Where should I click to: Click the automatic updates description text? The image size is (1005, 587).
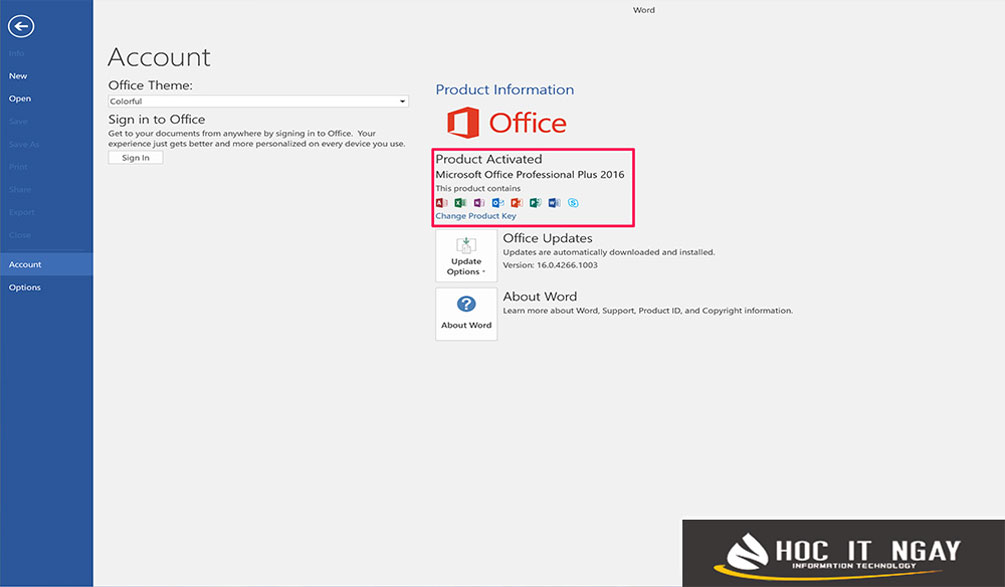pyautogui.click(x=609, y=252)
